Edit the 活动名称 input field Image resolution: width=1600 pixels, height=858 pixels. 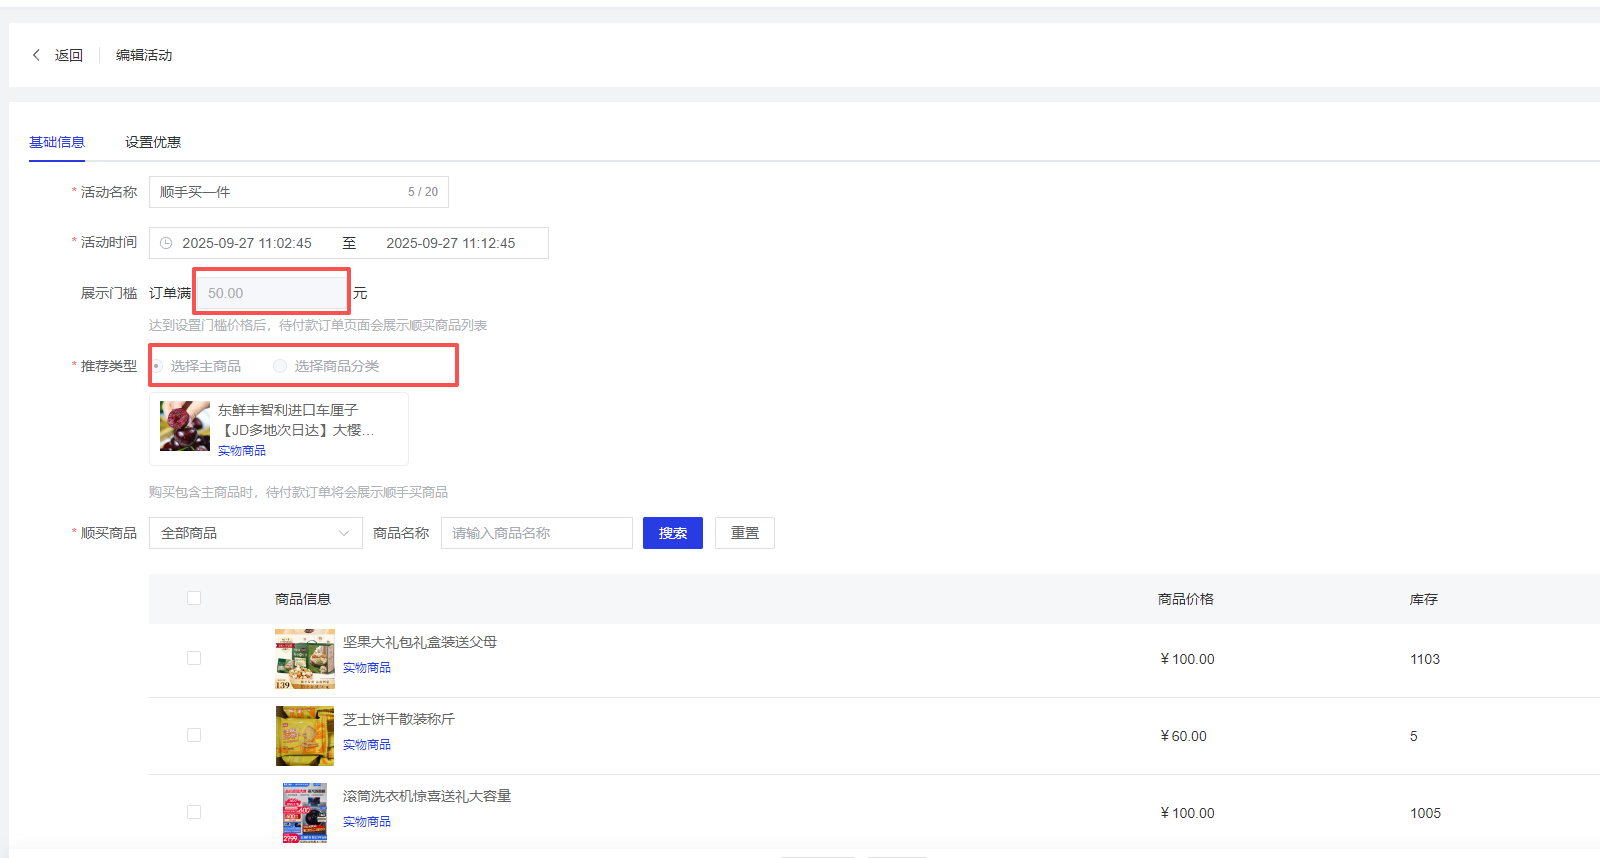click(x=299, y=192)
